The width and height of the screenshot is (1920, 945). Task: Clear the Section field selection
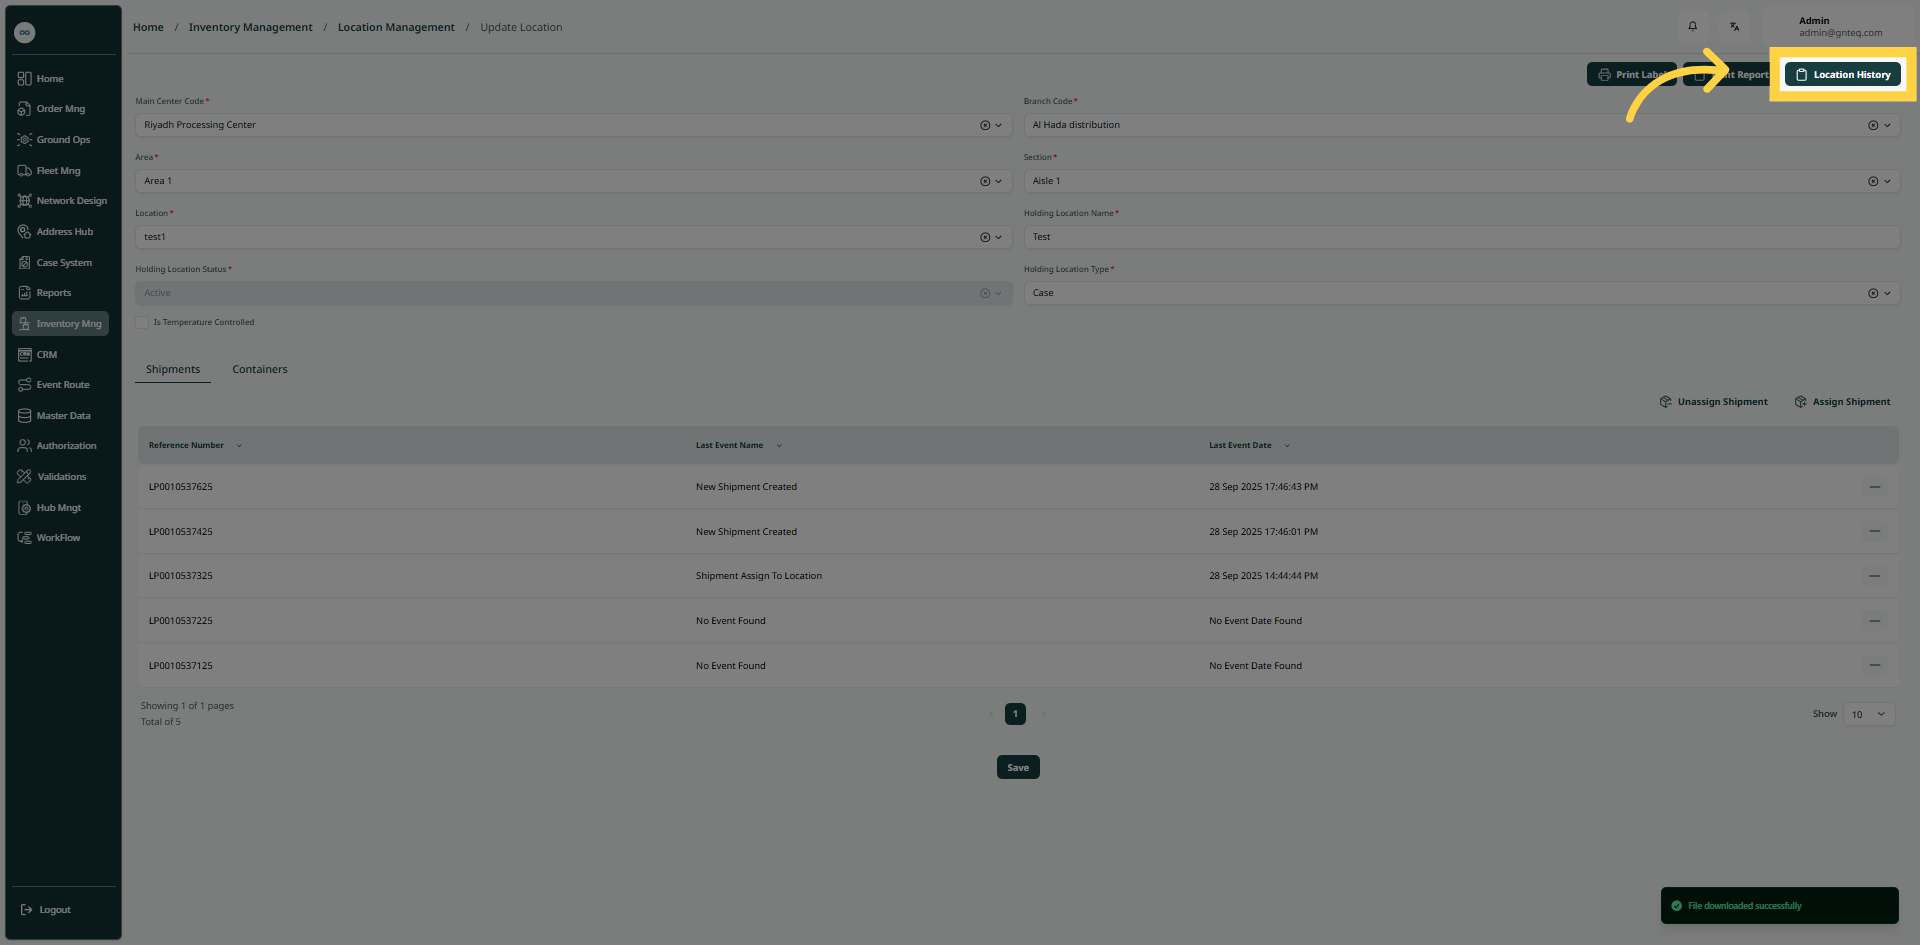point(1873,181)
